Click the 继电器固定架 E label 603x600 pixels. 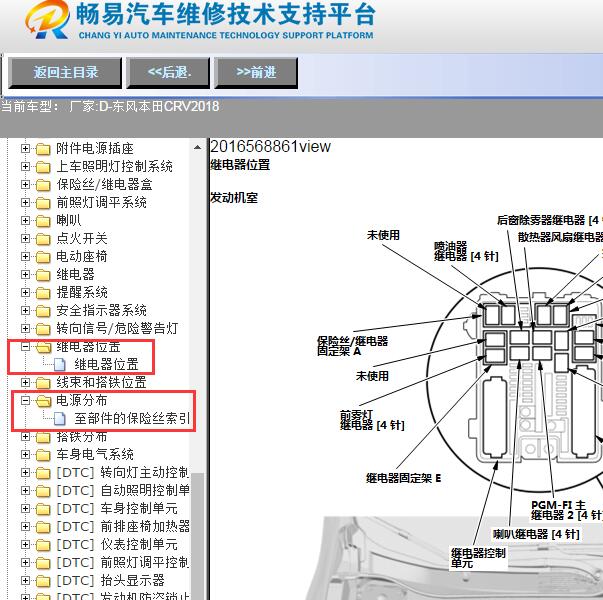point(403,478)
